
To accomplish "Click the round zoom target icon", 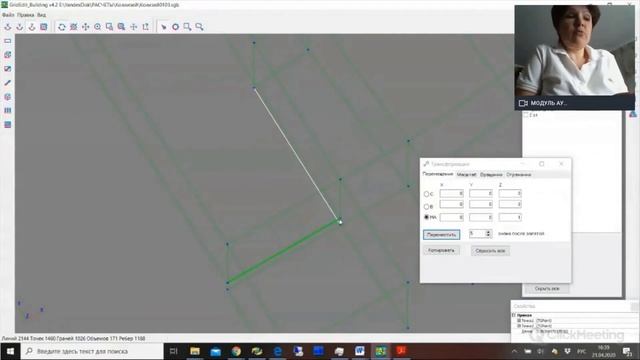I will tap(98, 27).
